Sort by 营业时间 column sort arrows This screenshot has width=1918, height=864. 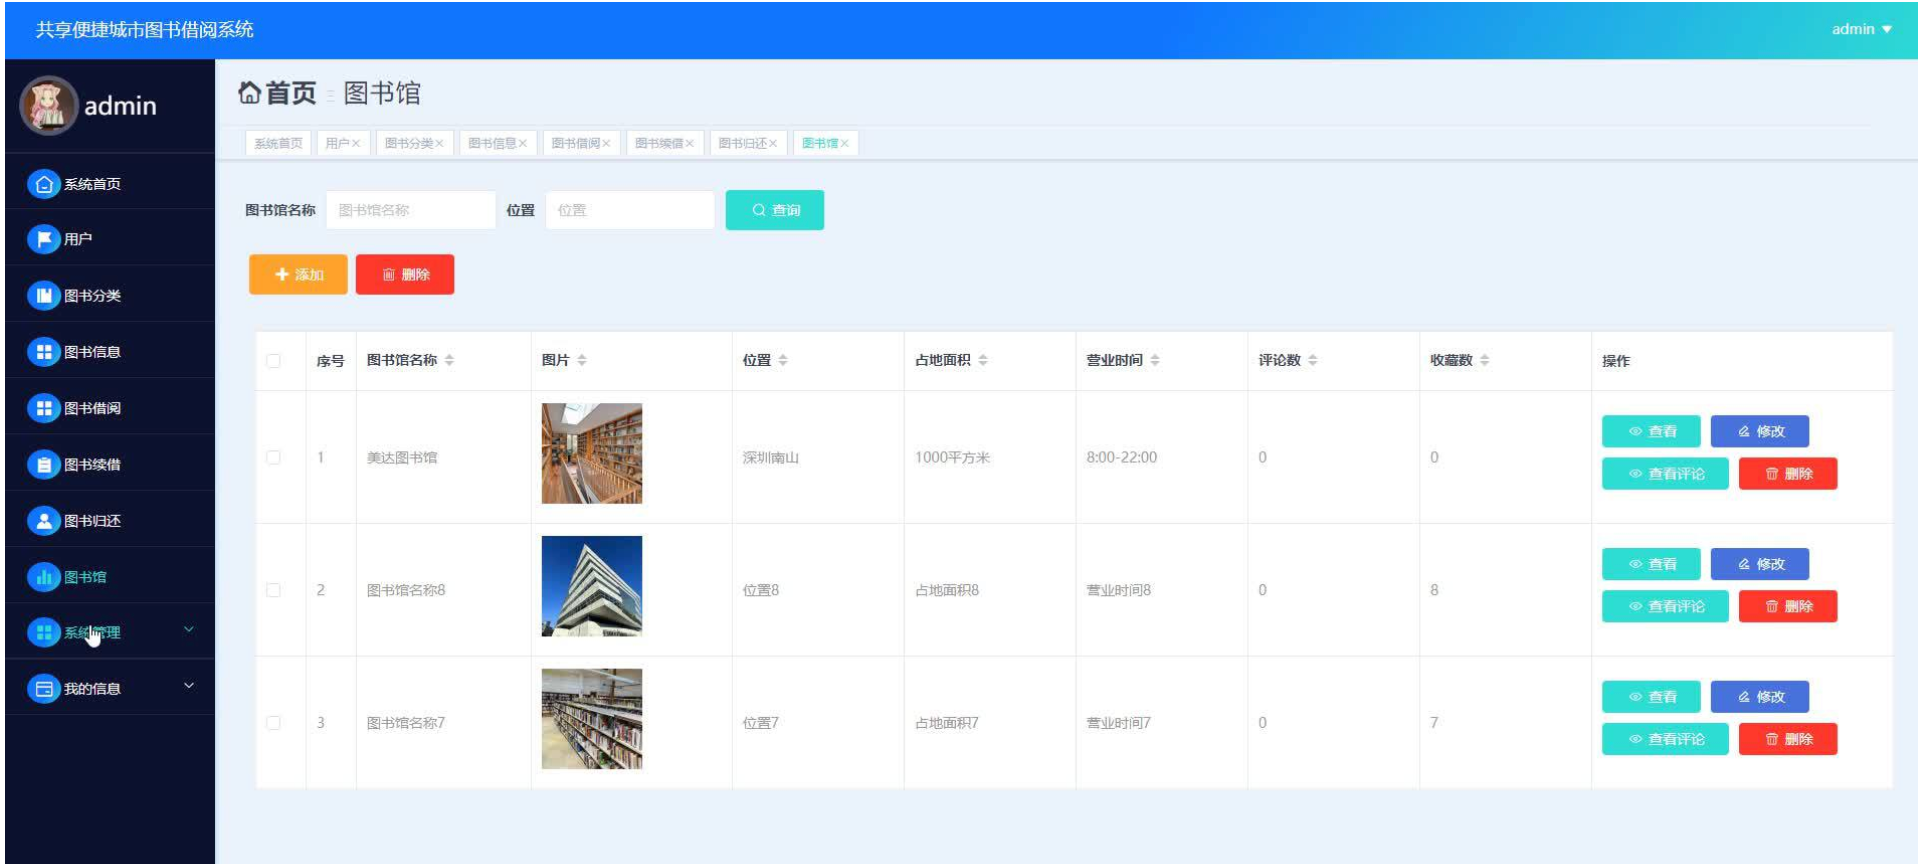coord(1154,360)
